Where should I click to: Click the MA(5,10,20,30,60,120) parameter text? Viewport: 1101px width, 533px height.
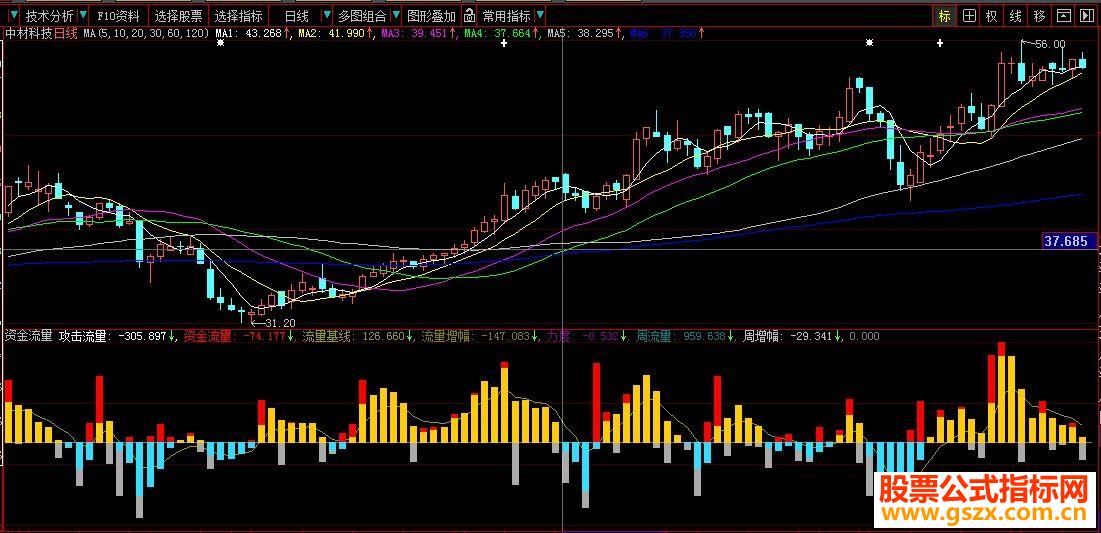[x=146, y=32]
